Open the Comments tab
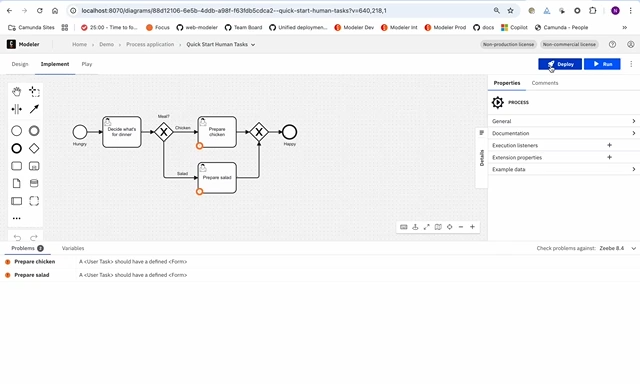640x384 pixels. point(544,83)
